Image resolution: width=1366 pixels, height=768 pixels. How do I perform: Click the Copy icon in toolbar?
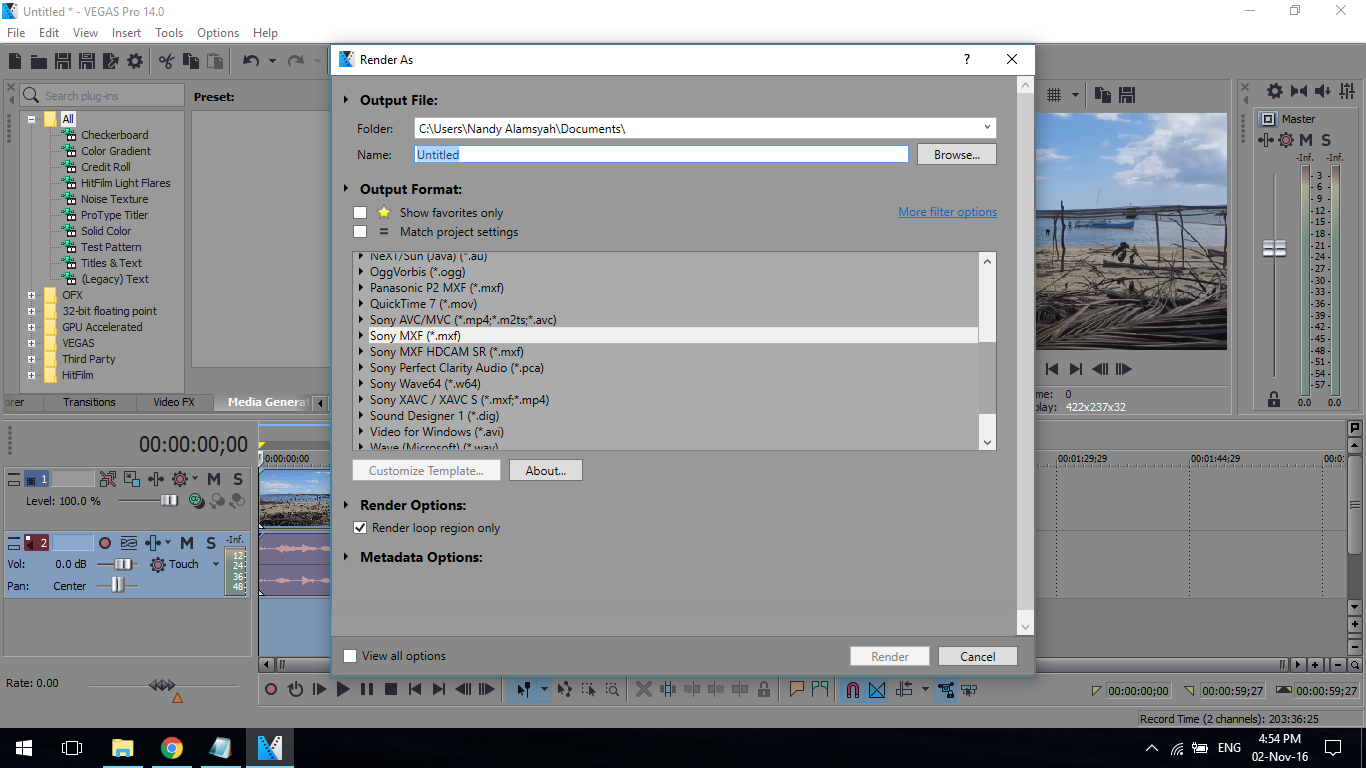pyautogui.click(x=191, y=61)
